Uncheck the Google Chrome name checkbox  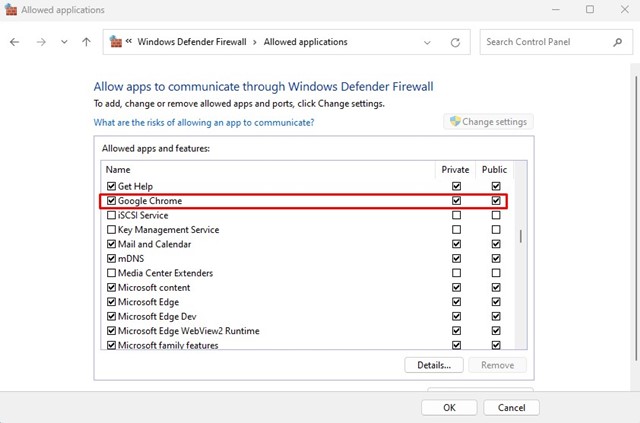[x=111, y=201]
